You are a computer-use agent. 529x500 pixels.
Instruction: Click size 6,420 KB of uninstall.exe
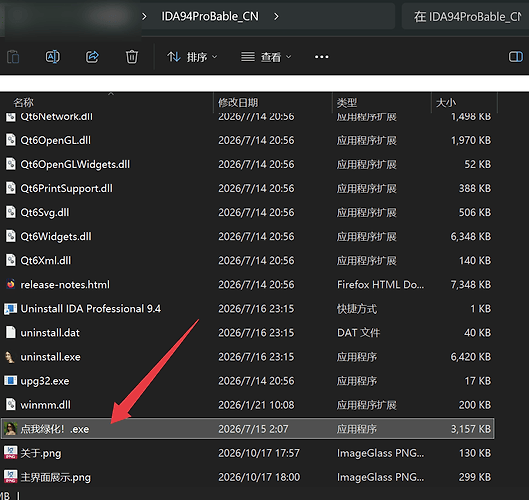471,357
